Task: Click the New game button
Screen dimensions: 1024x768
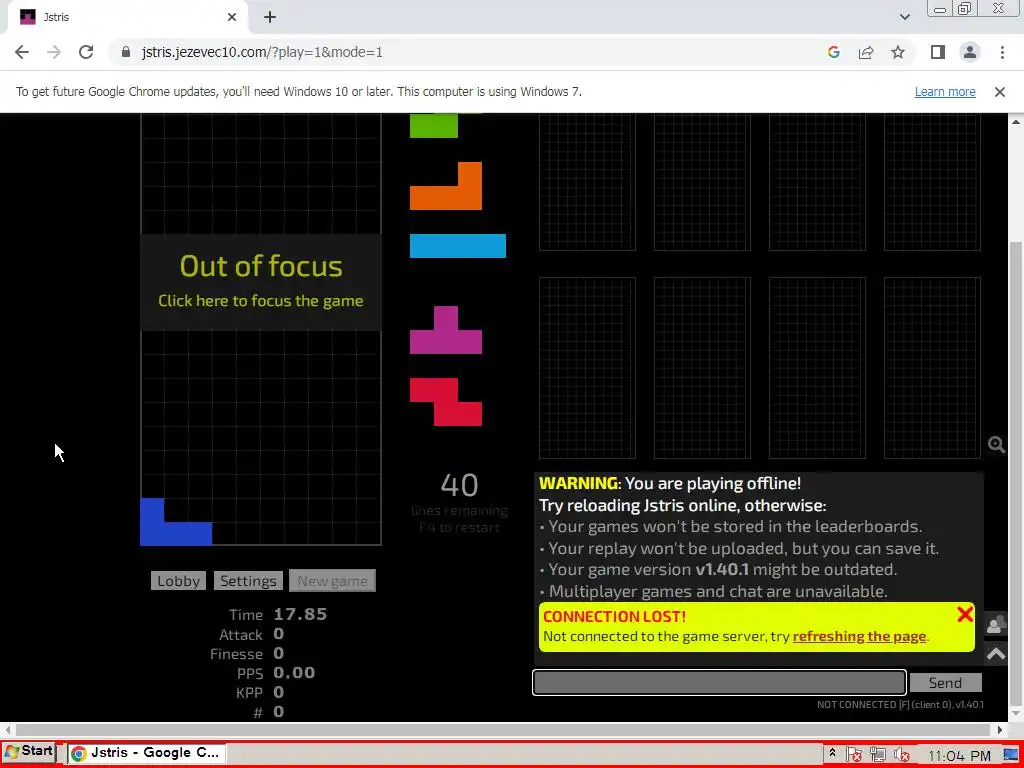Action: [332, 581]
